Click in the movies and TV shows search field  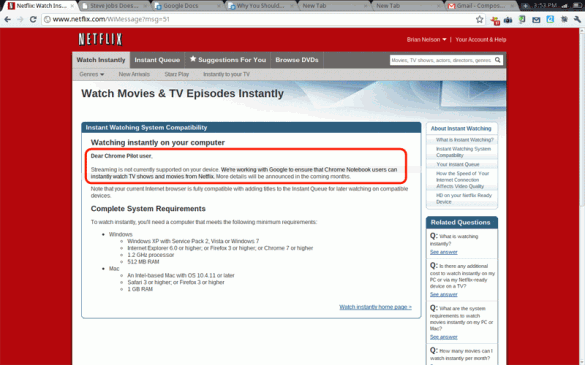(442, 60)
